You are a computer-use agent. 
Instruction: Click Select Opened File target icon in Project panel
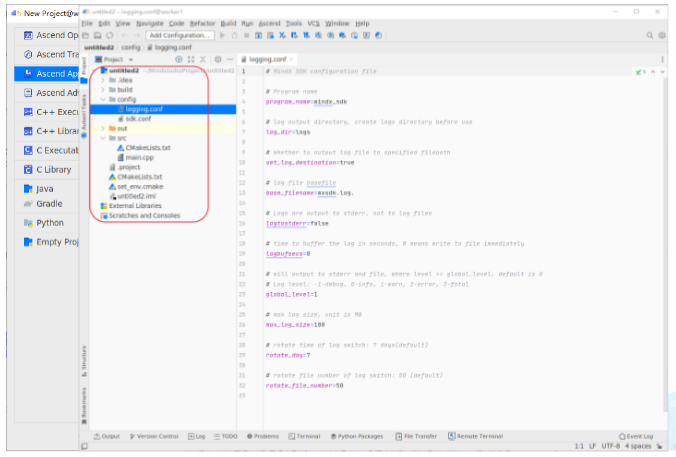tap(178, 59)
